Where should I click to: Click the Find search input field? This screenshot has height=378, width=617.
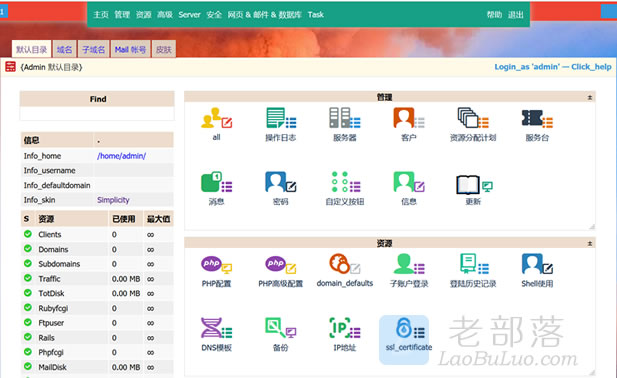97,114
